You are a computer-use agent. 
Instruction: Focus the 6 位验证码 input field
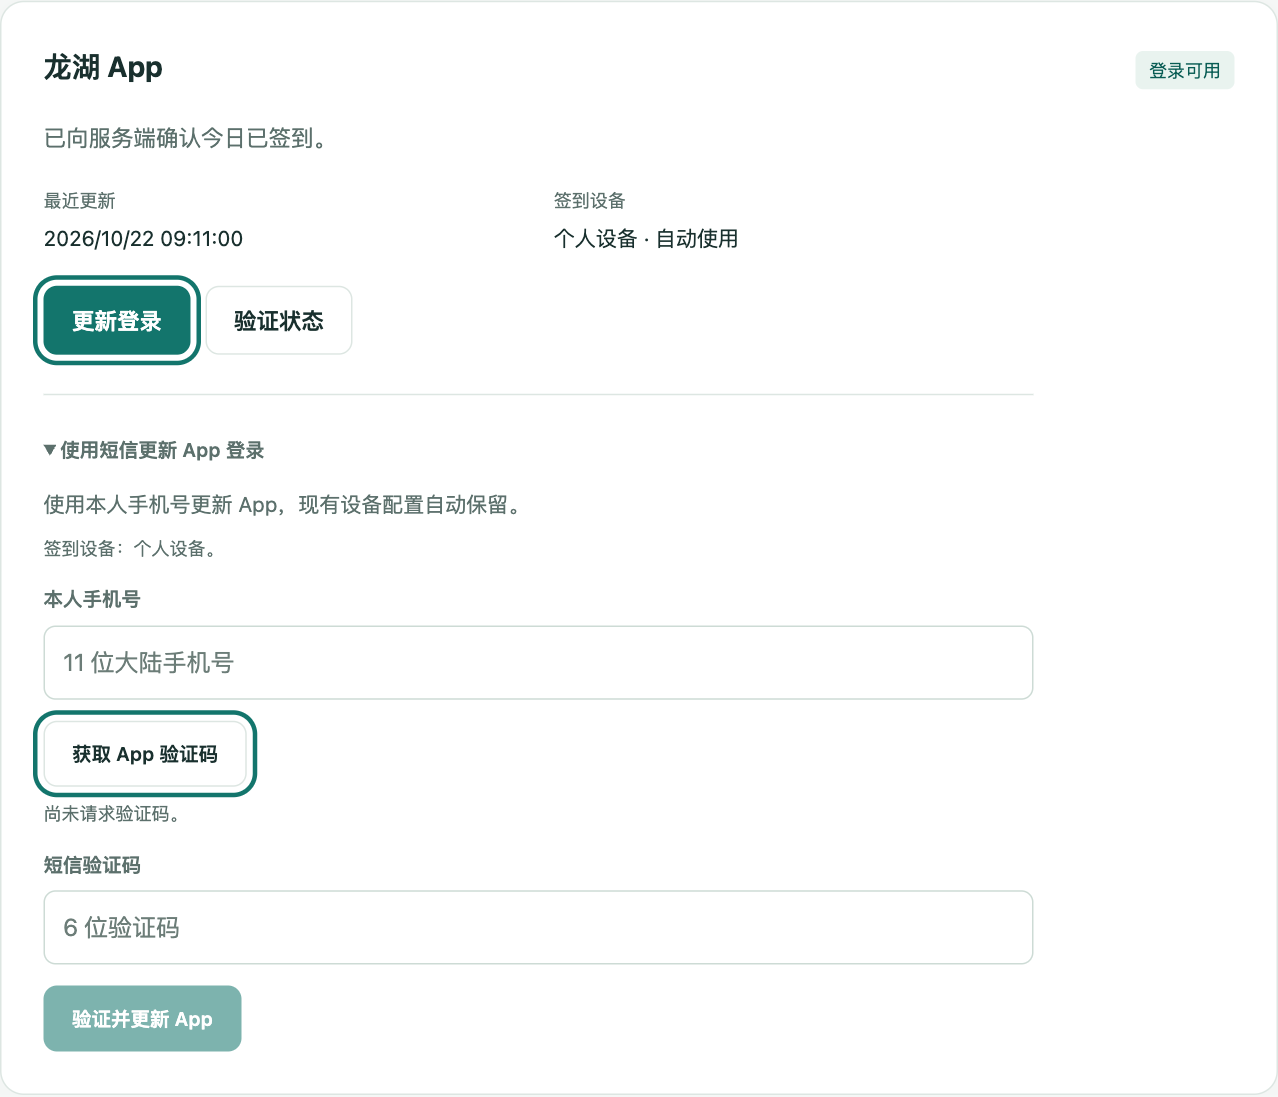pos(538,928)
